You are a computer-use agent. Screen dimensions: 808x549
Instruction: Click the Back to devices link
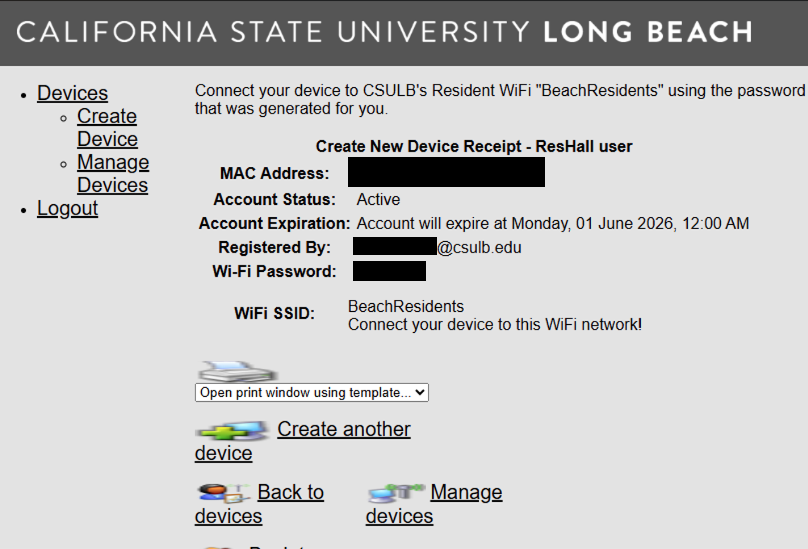coord(290,492)
